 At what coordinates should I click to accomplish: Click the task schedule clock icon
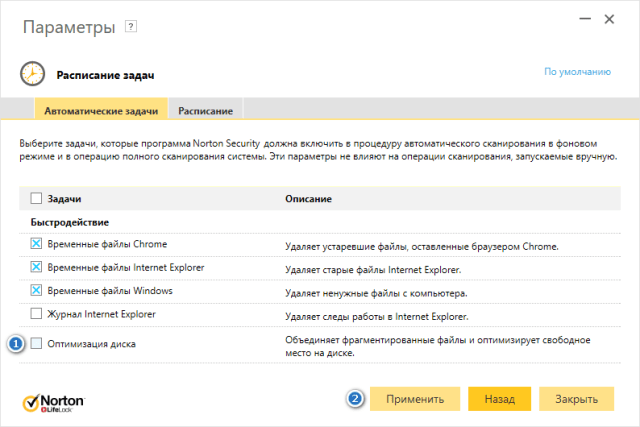pyautogui.click(x=32, y=74)
